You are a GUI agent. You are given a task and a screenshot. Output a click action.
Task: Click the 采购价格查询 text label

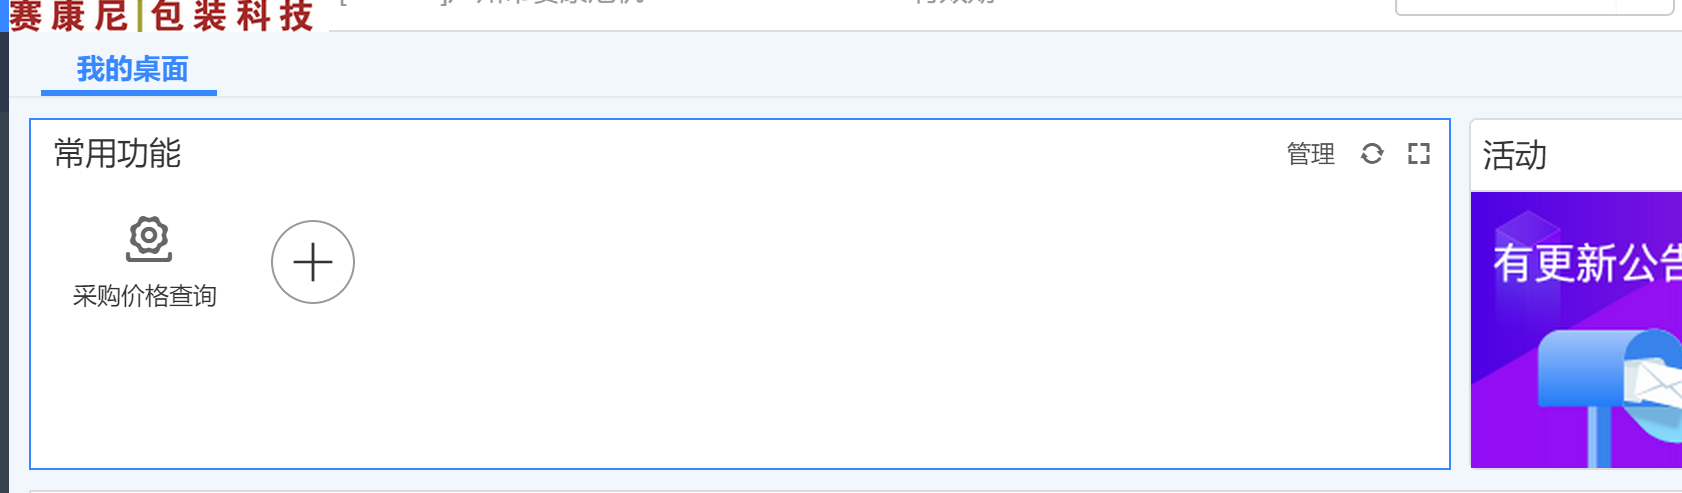pos(145,296)
